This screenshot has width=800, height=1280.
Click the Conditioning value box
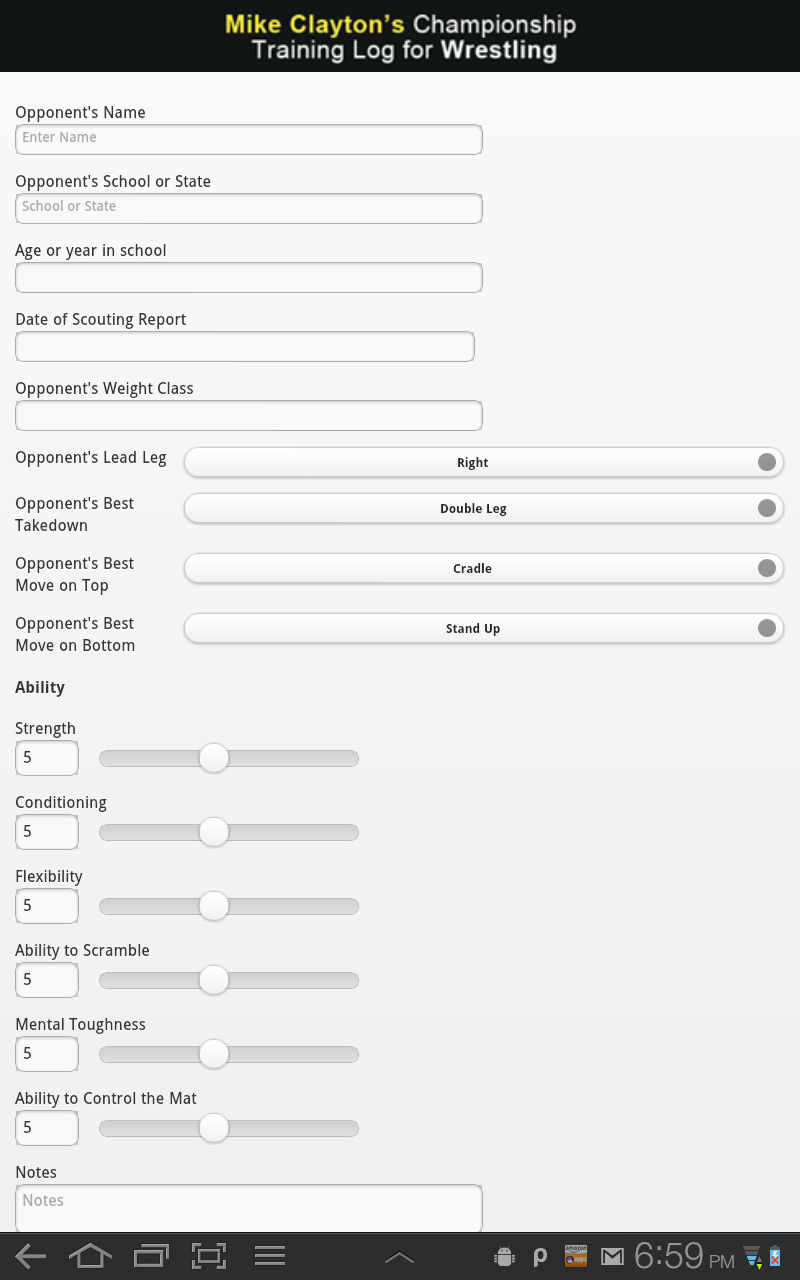(47, 832)
